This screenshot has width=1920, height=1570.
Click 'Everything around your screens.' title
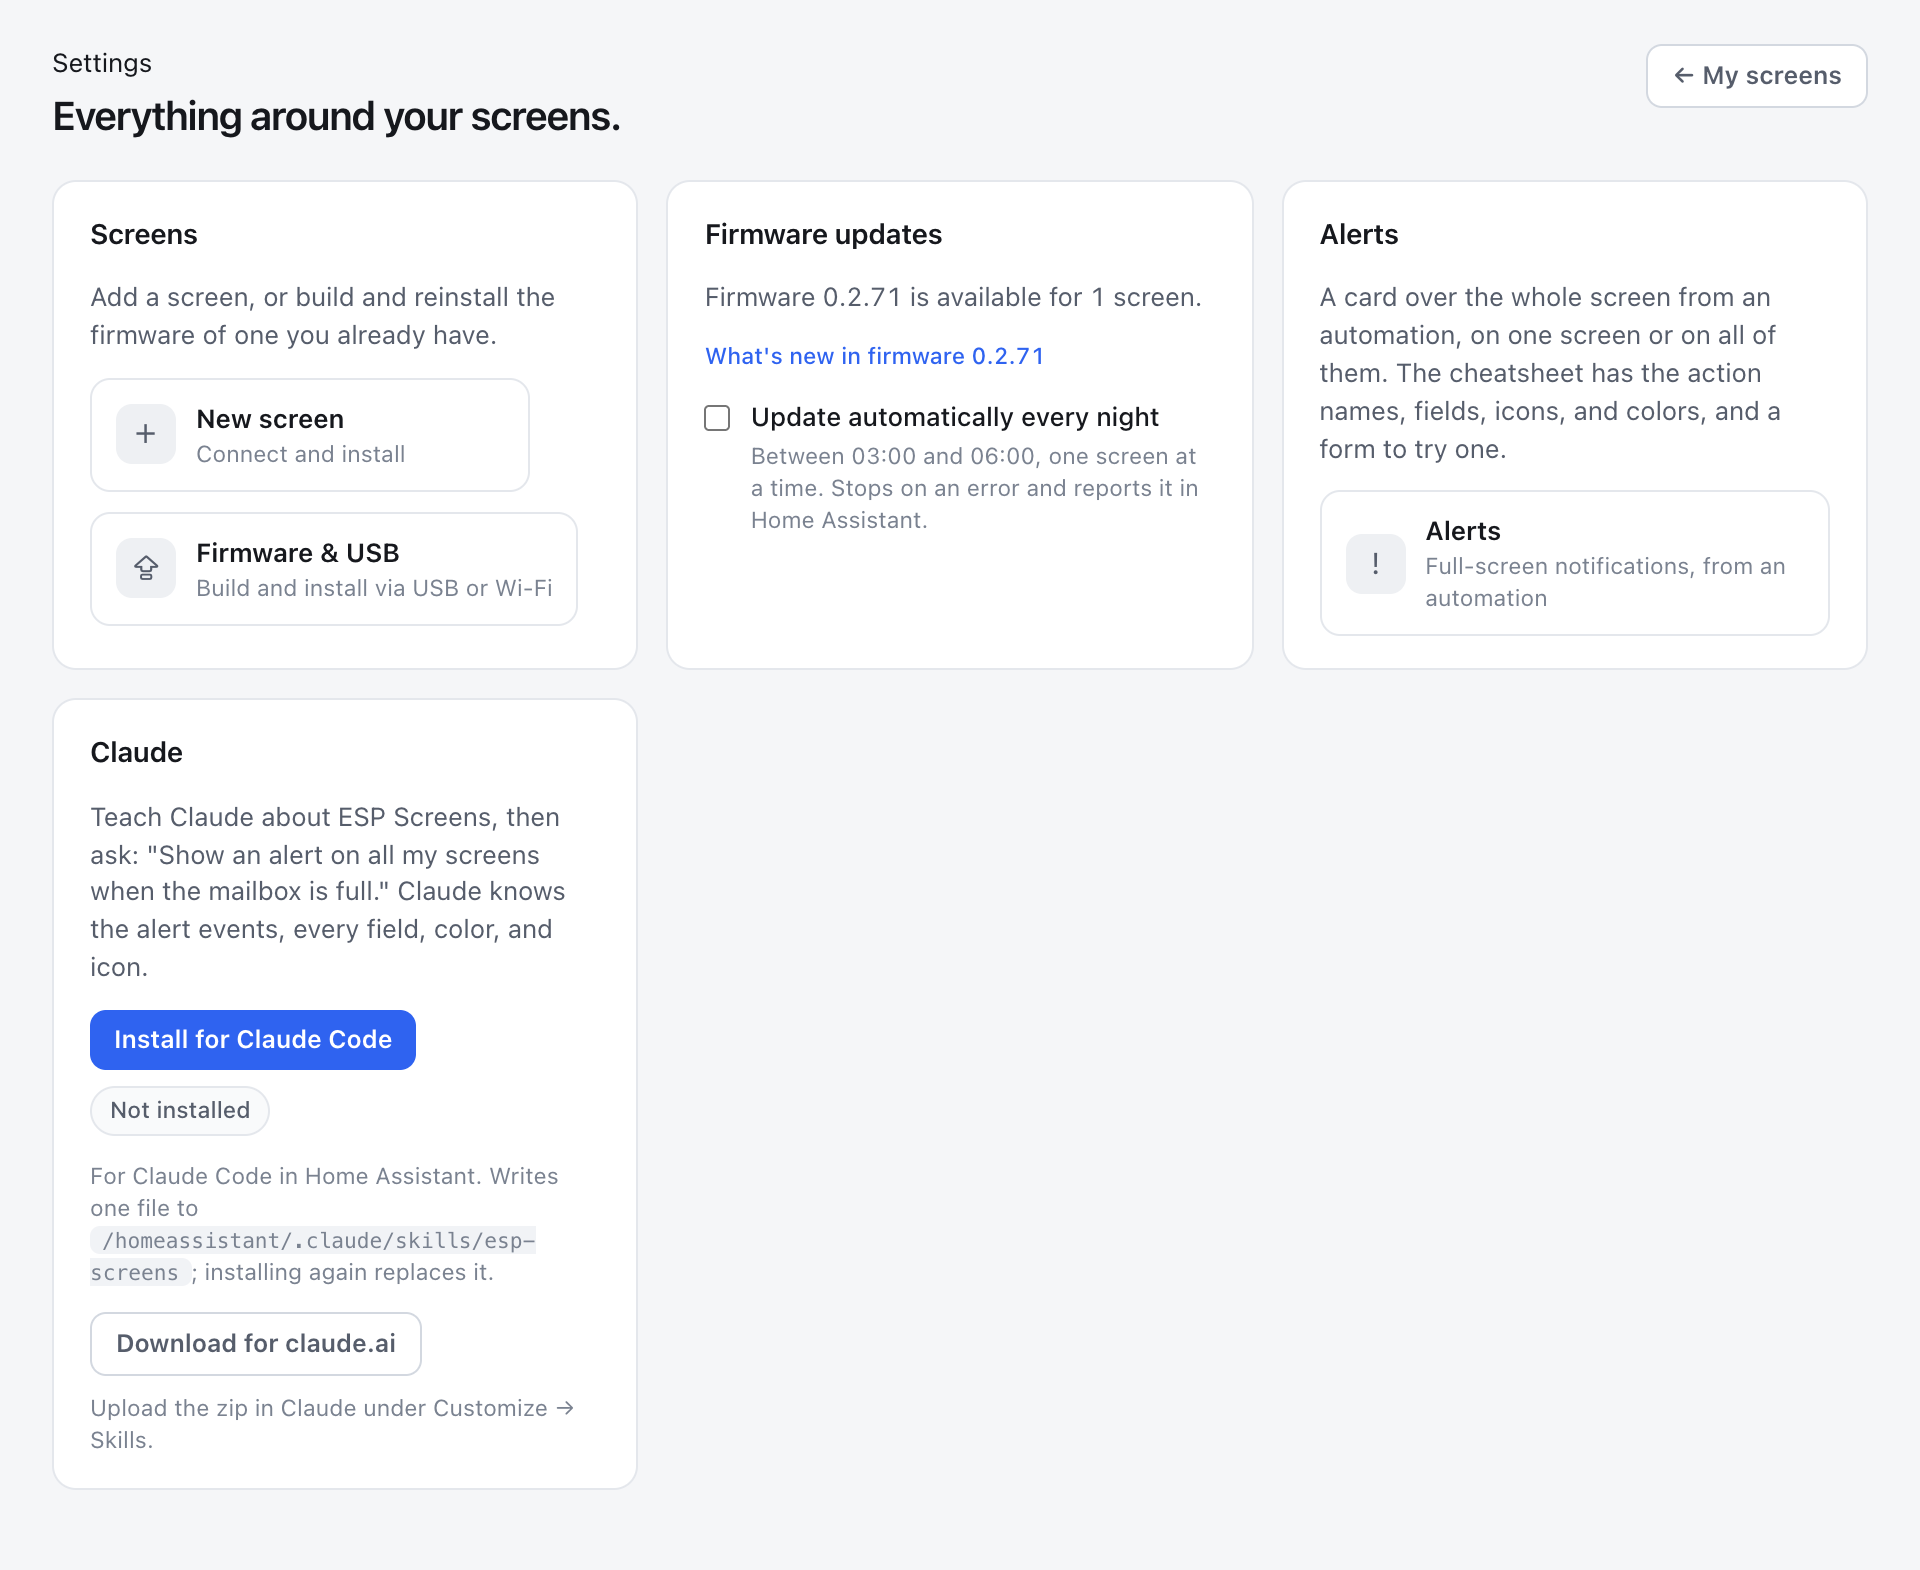click(x=336, y=117)
